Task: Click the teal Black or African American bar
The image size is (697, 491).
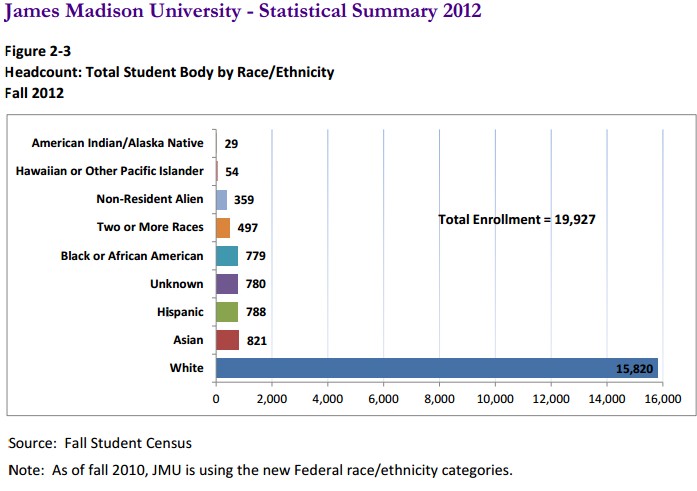Action: pyautogui.click(x=227, y=256)
